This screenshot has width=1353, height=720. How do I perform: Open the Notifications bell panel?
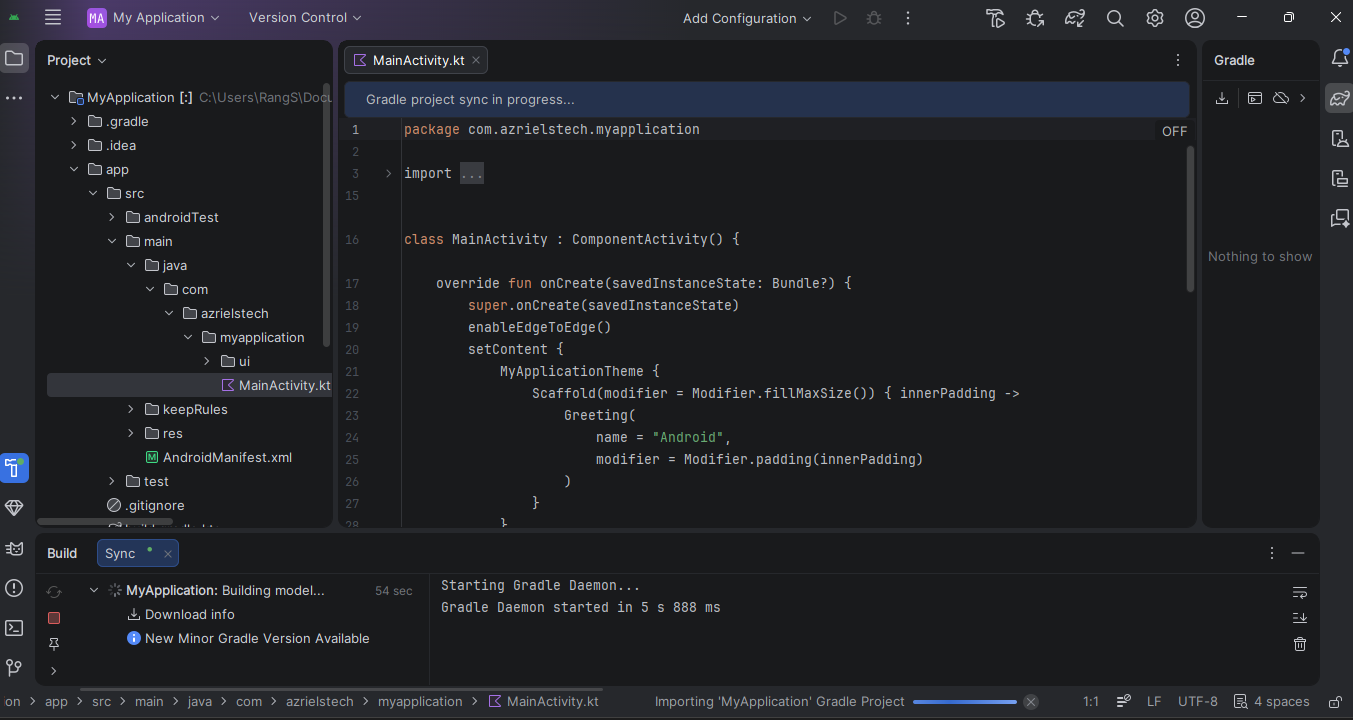(1340, 59)
